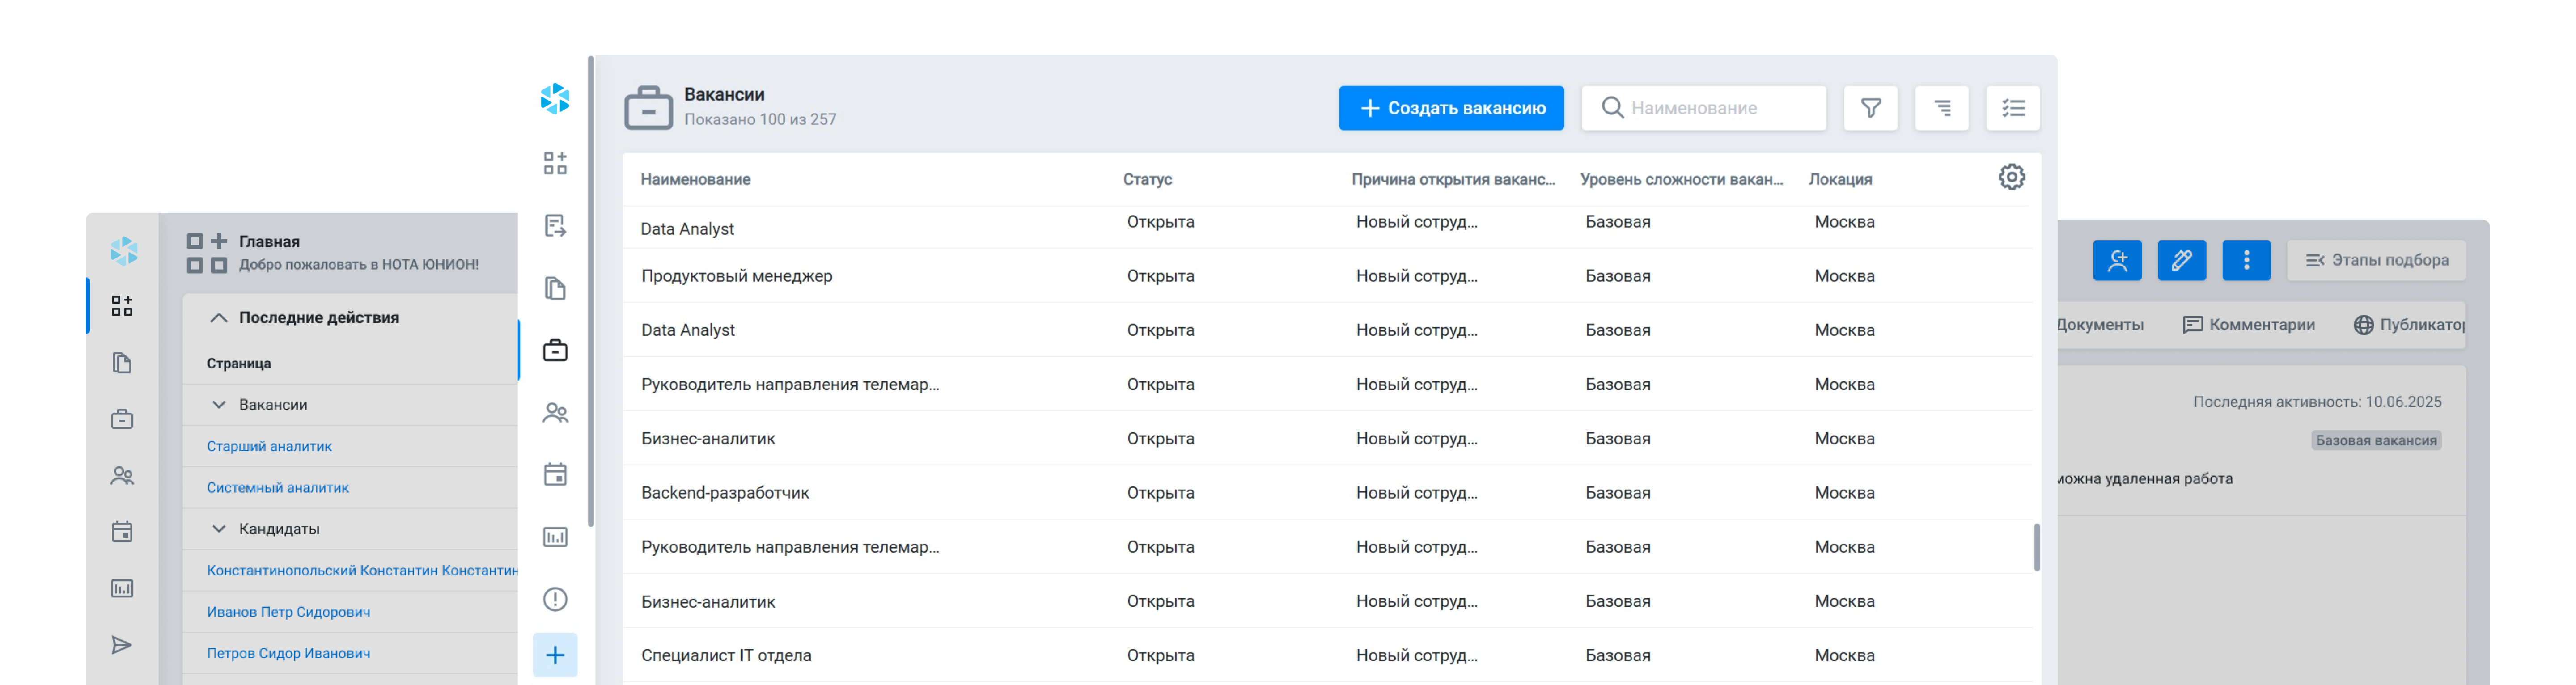Viewport: 2576px width, 685px height.
Task: Click add candidate icon button in right window
Action: 2117,260
